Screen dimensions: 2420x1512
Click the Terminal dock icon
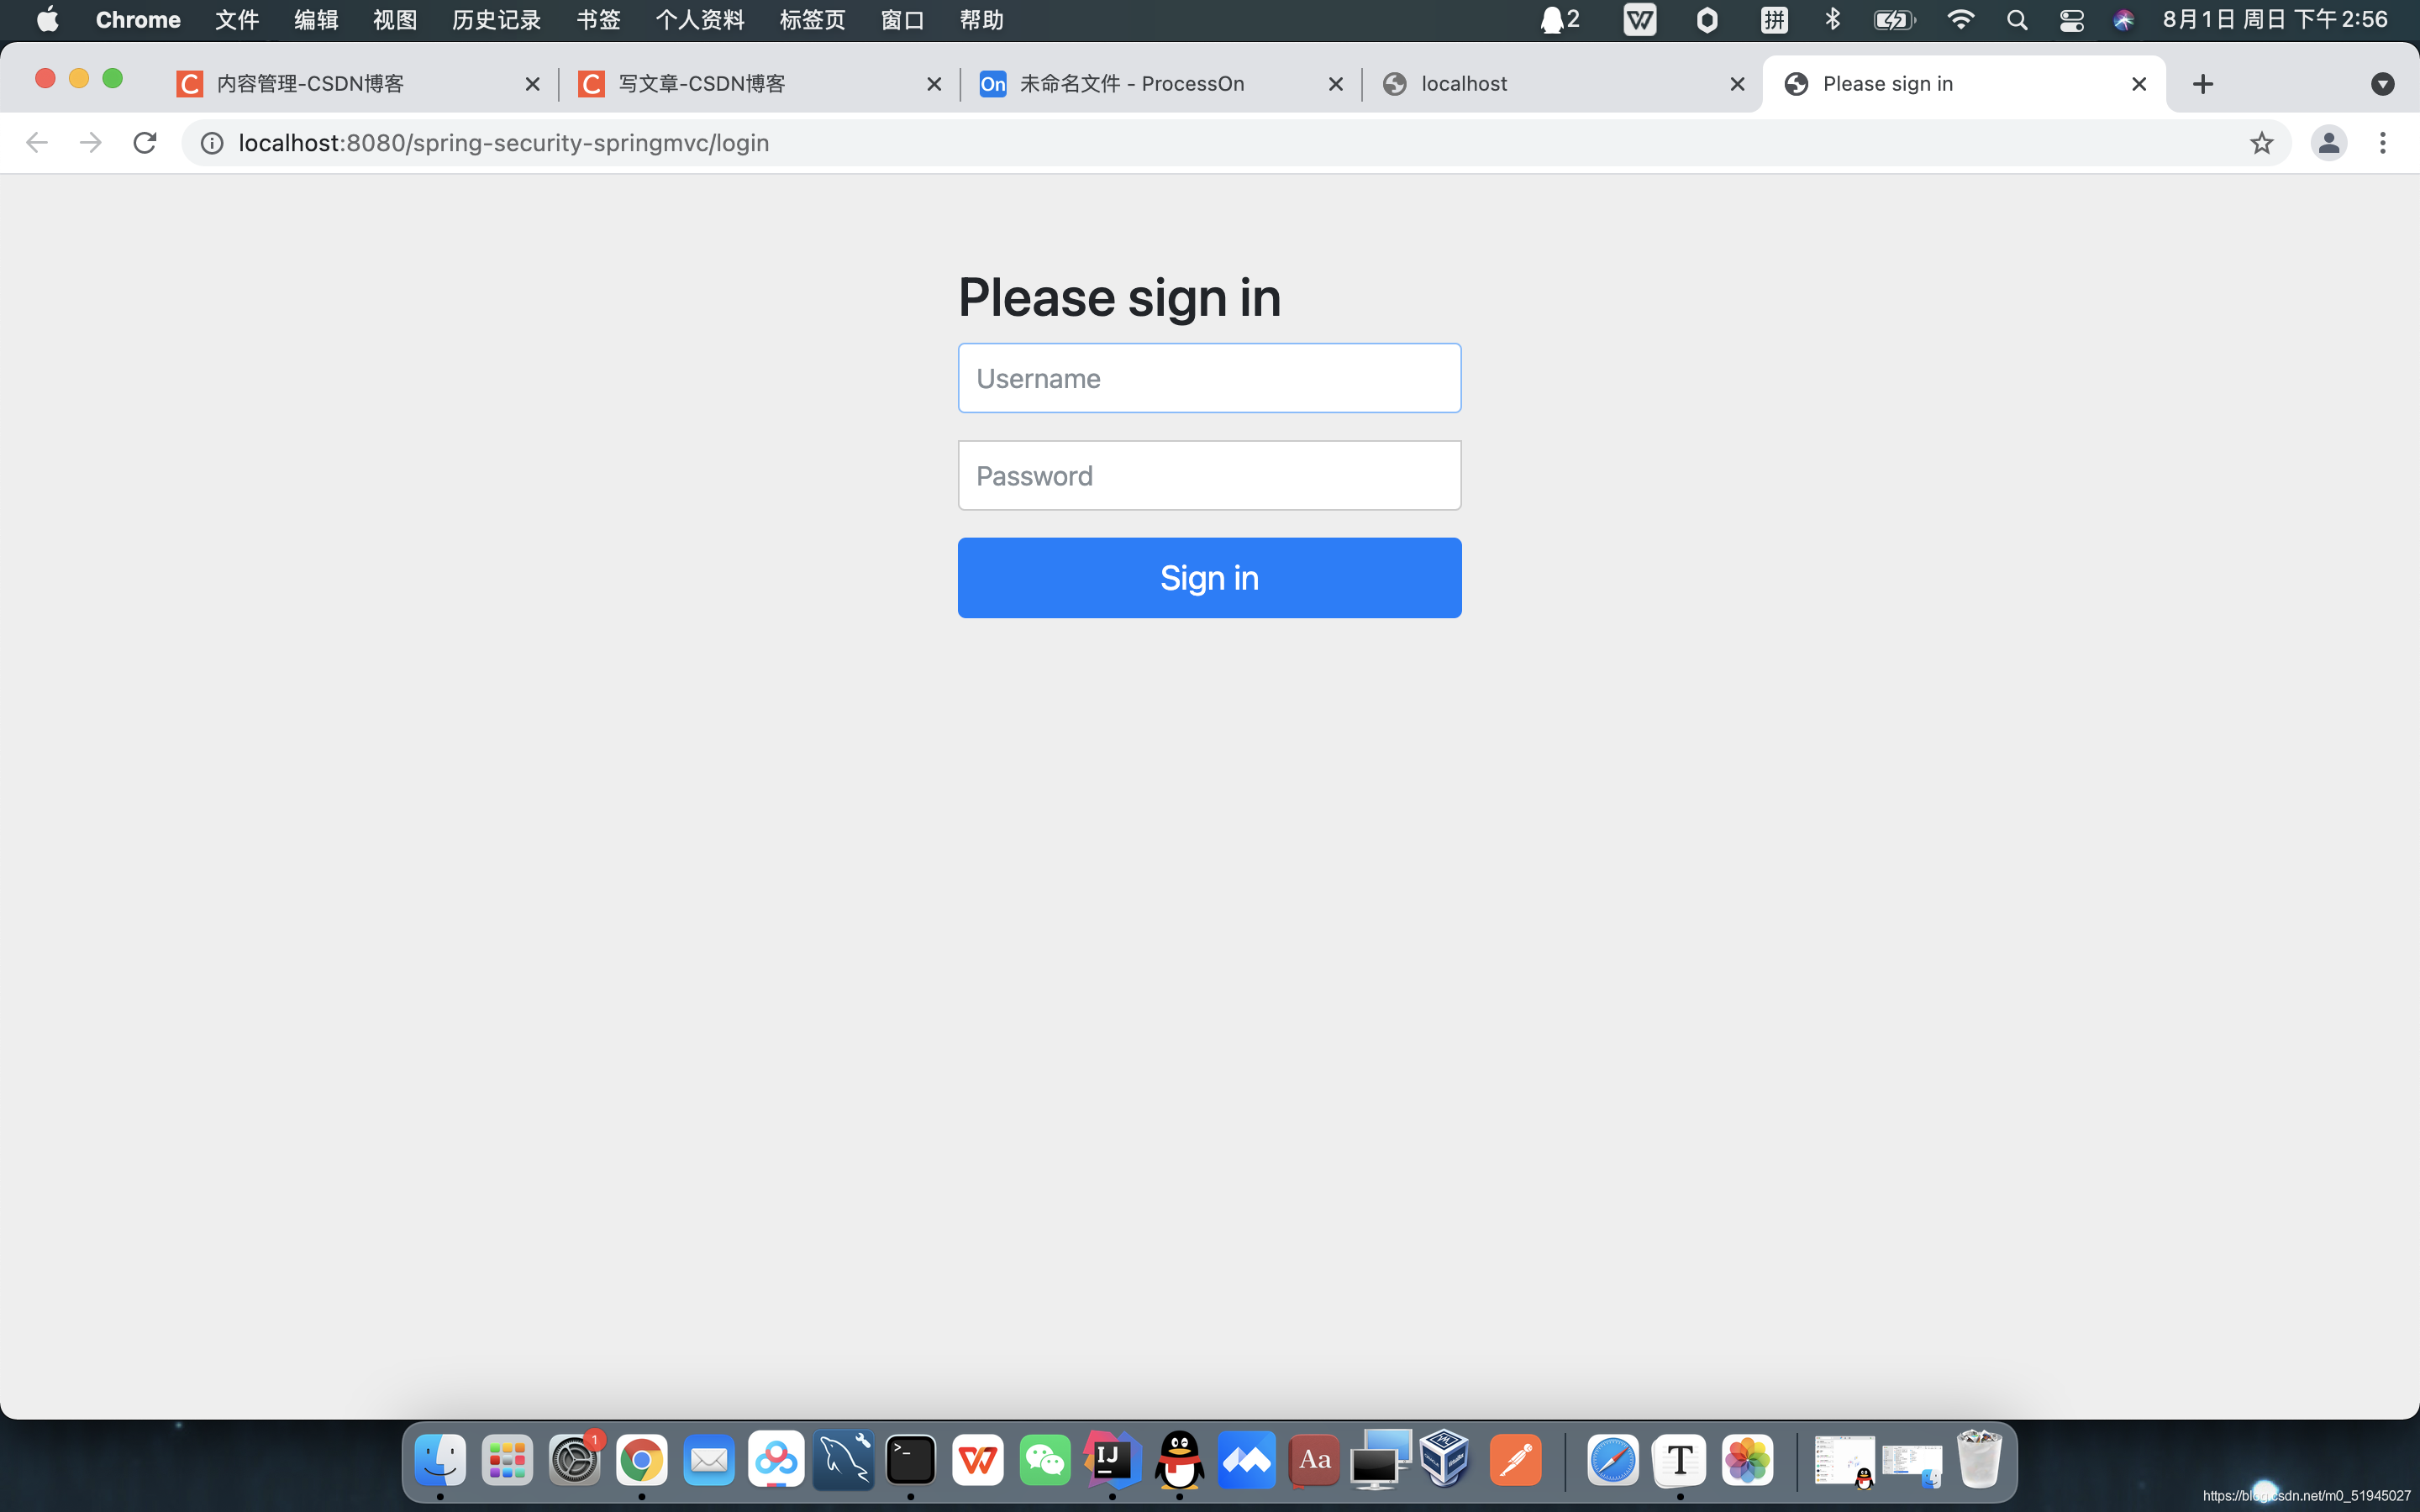coord(909,1460)
